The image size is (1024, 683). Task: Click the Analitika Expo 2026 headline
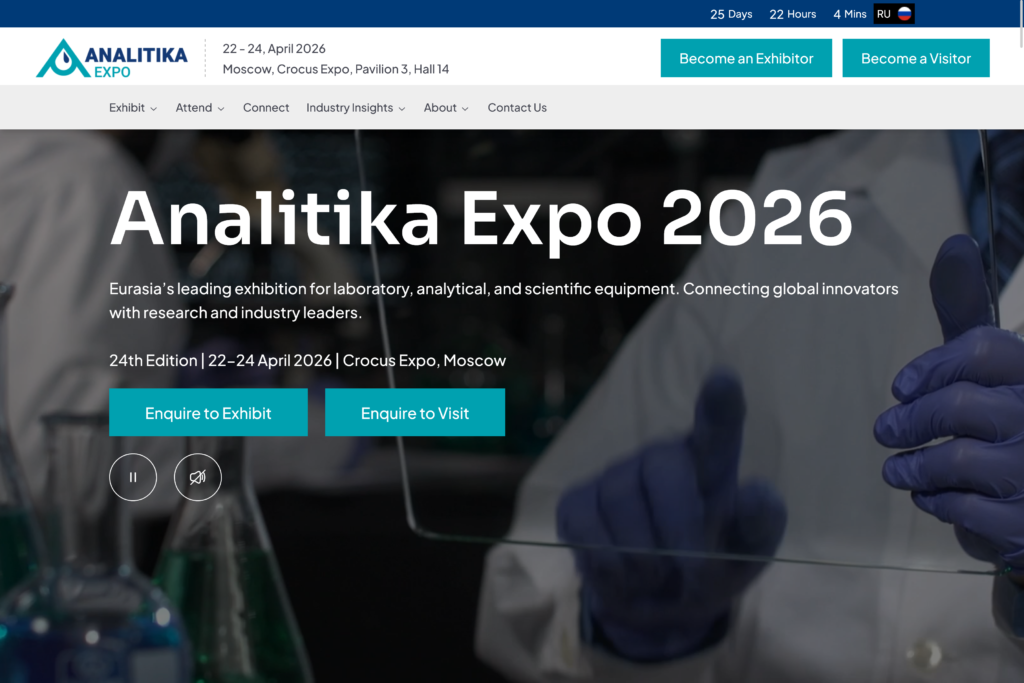tap(481, 218)
